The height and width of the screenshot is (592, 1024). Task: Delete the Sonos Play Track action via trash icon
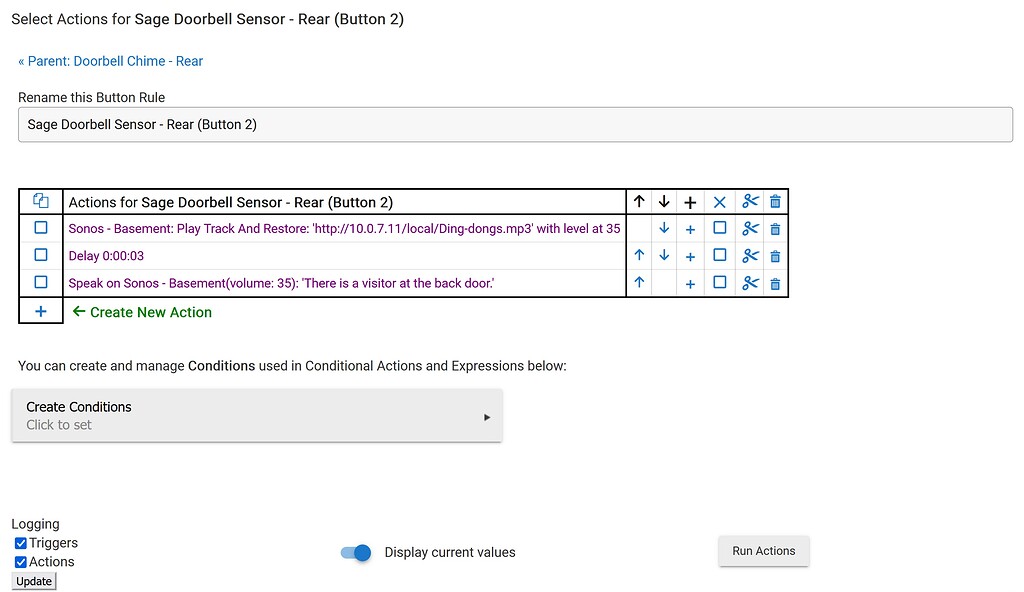coord(775,228)
